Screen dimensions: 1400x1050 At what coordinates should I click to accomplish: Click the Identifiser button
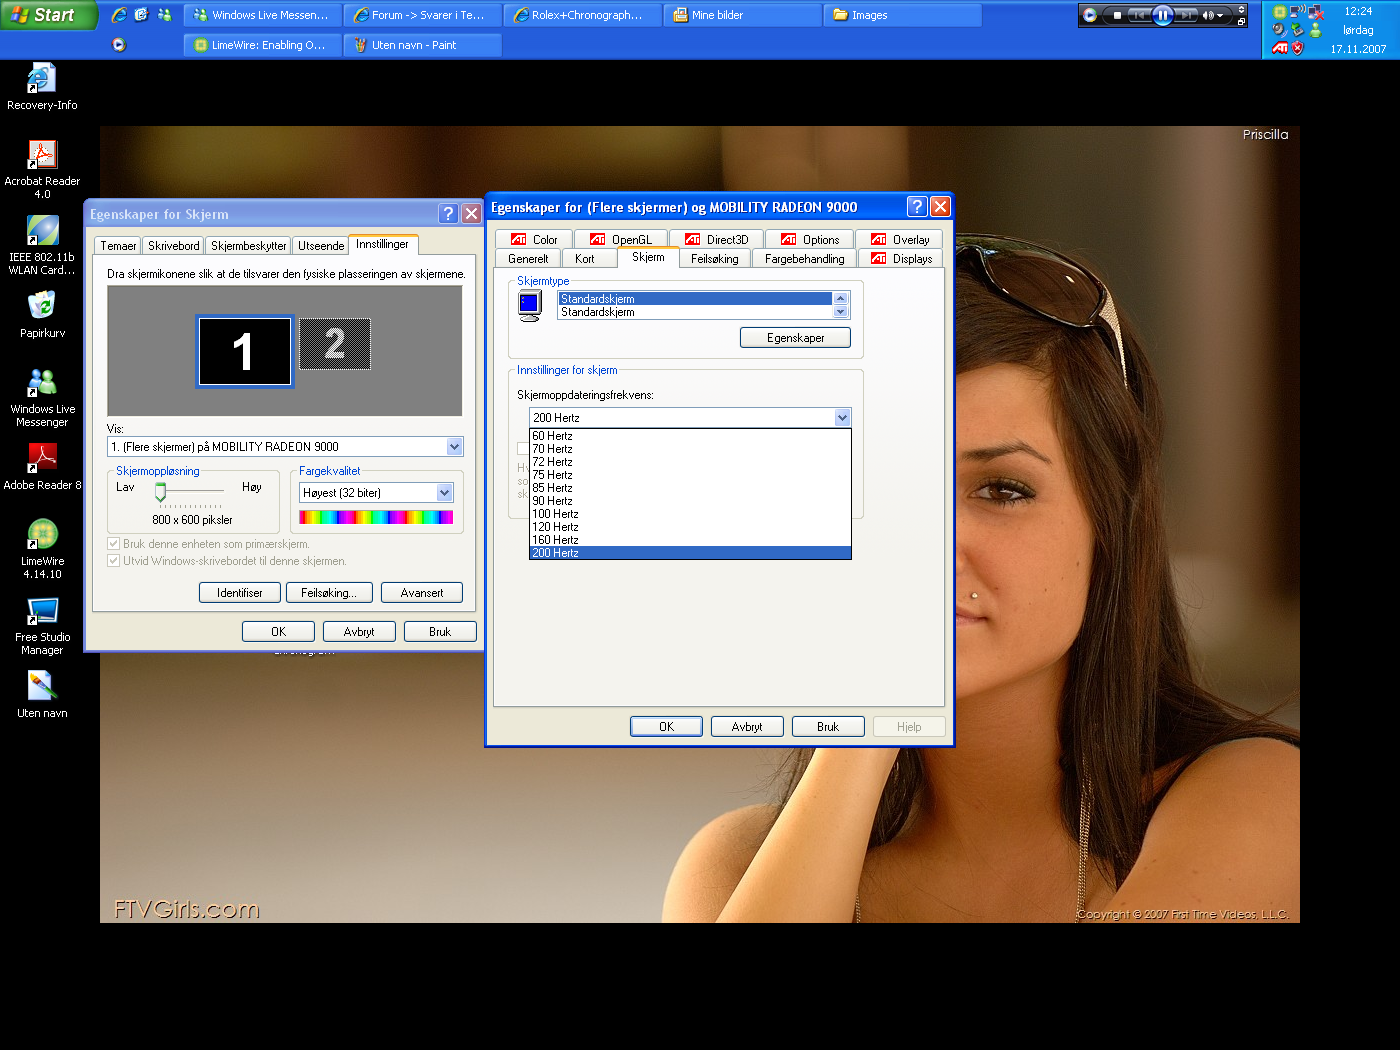pos(239,593)
